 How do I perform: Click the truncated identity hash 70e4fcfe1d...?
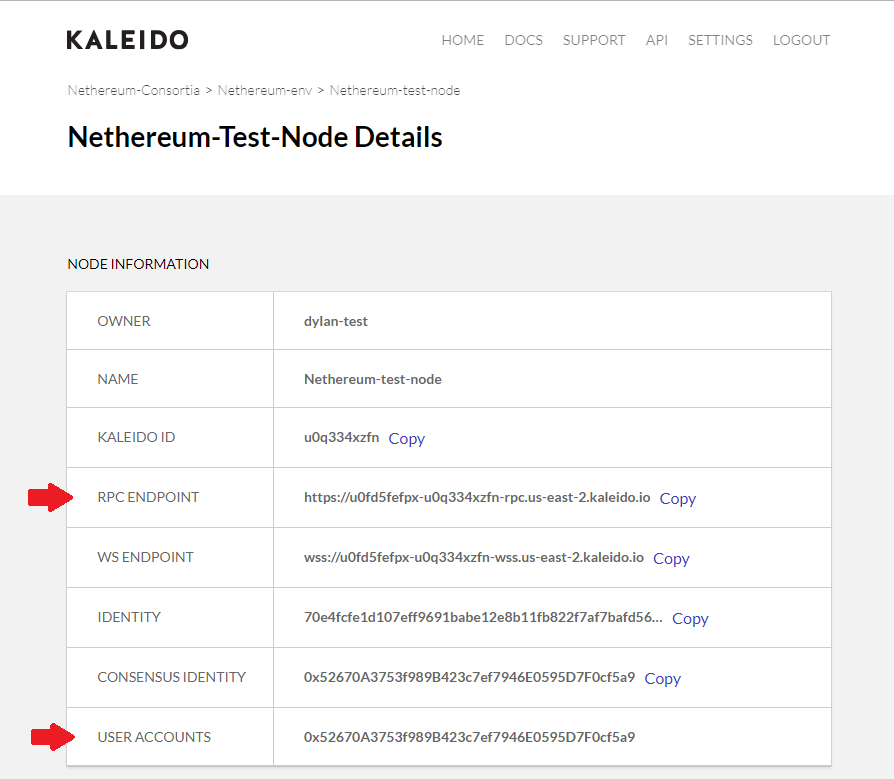(x=483, y=617)
